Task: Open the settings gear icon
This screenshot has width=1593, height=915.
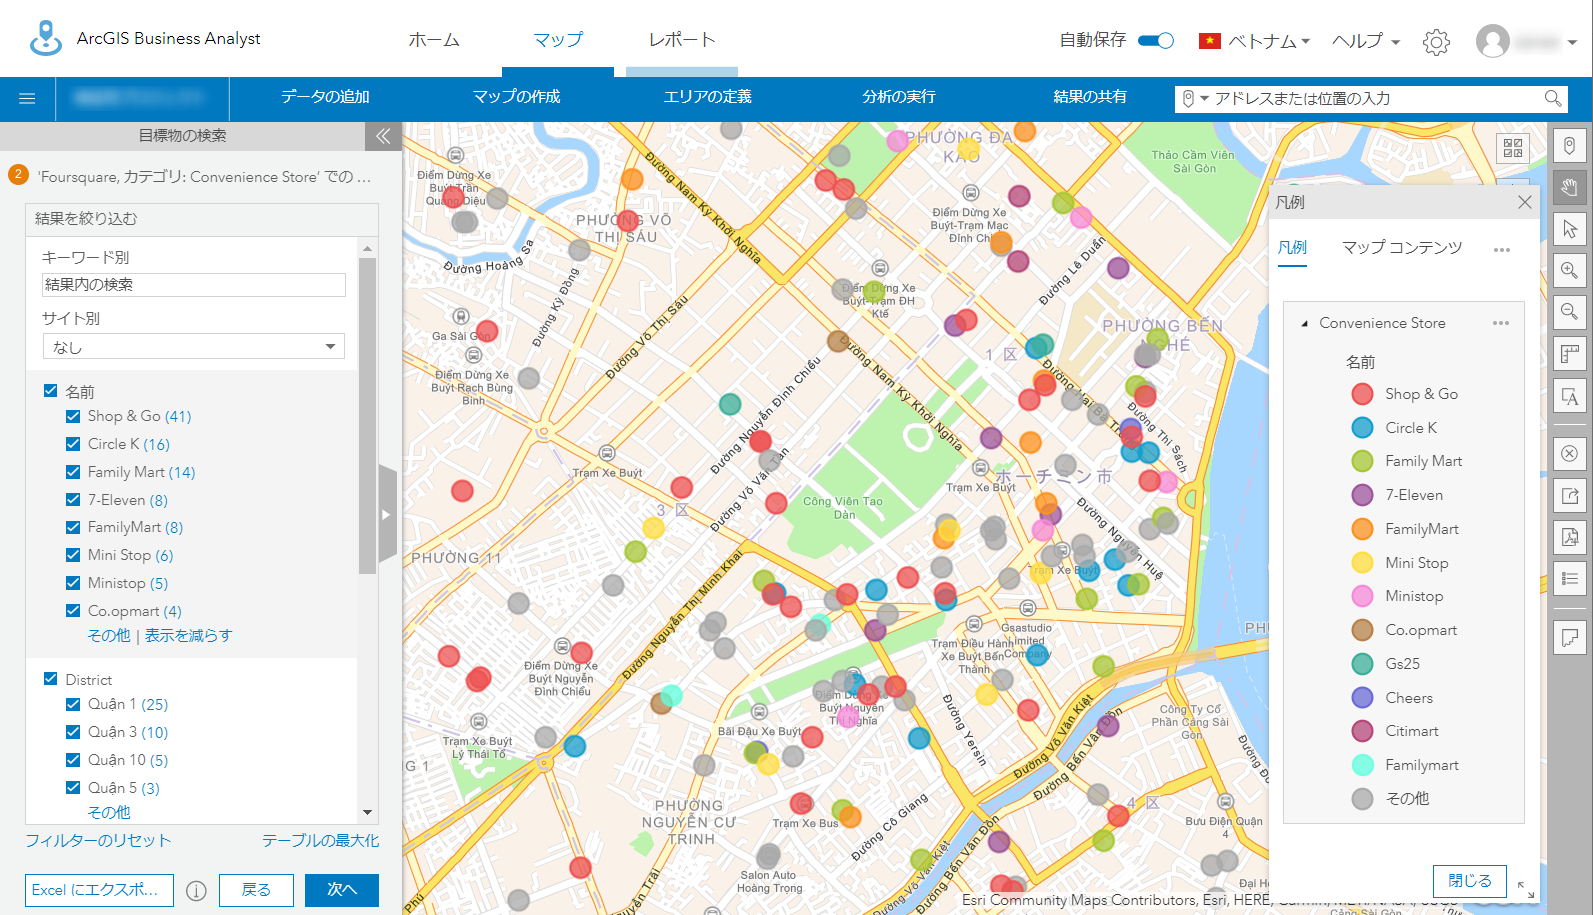Action: (1436, 41)
